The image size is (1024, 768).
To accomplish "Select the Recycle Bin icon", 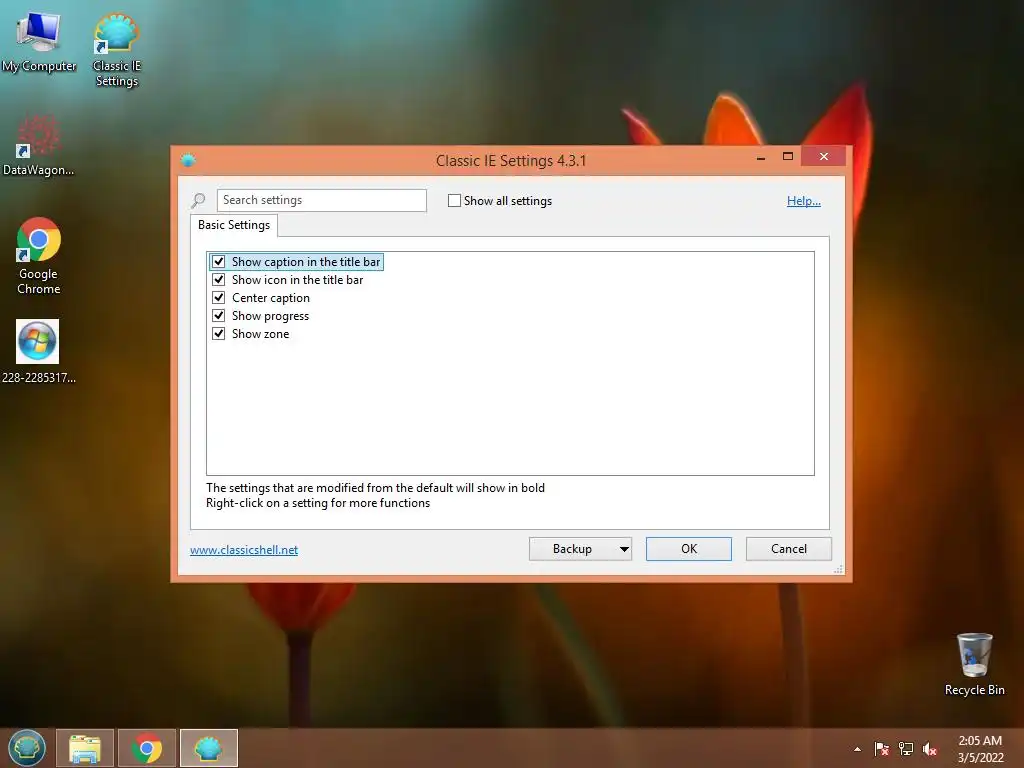I will pyautogui.click(x=974, y=664).
